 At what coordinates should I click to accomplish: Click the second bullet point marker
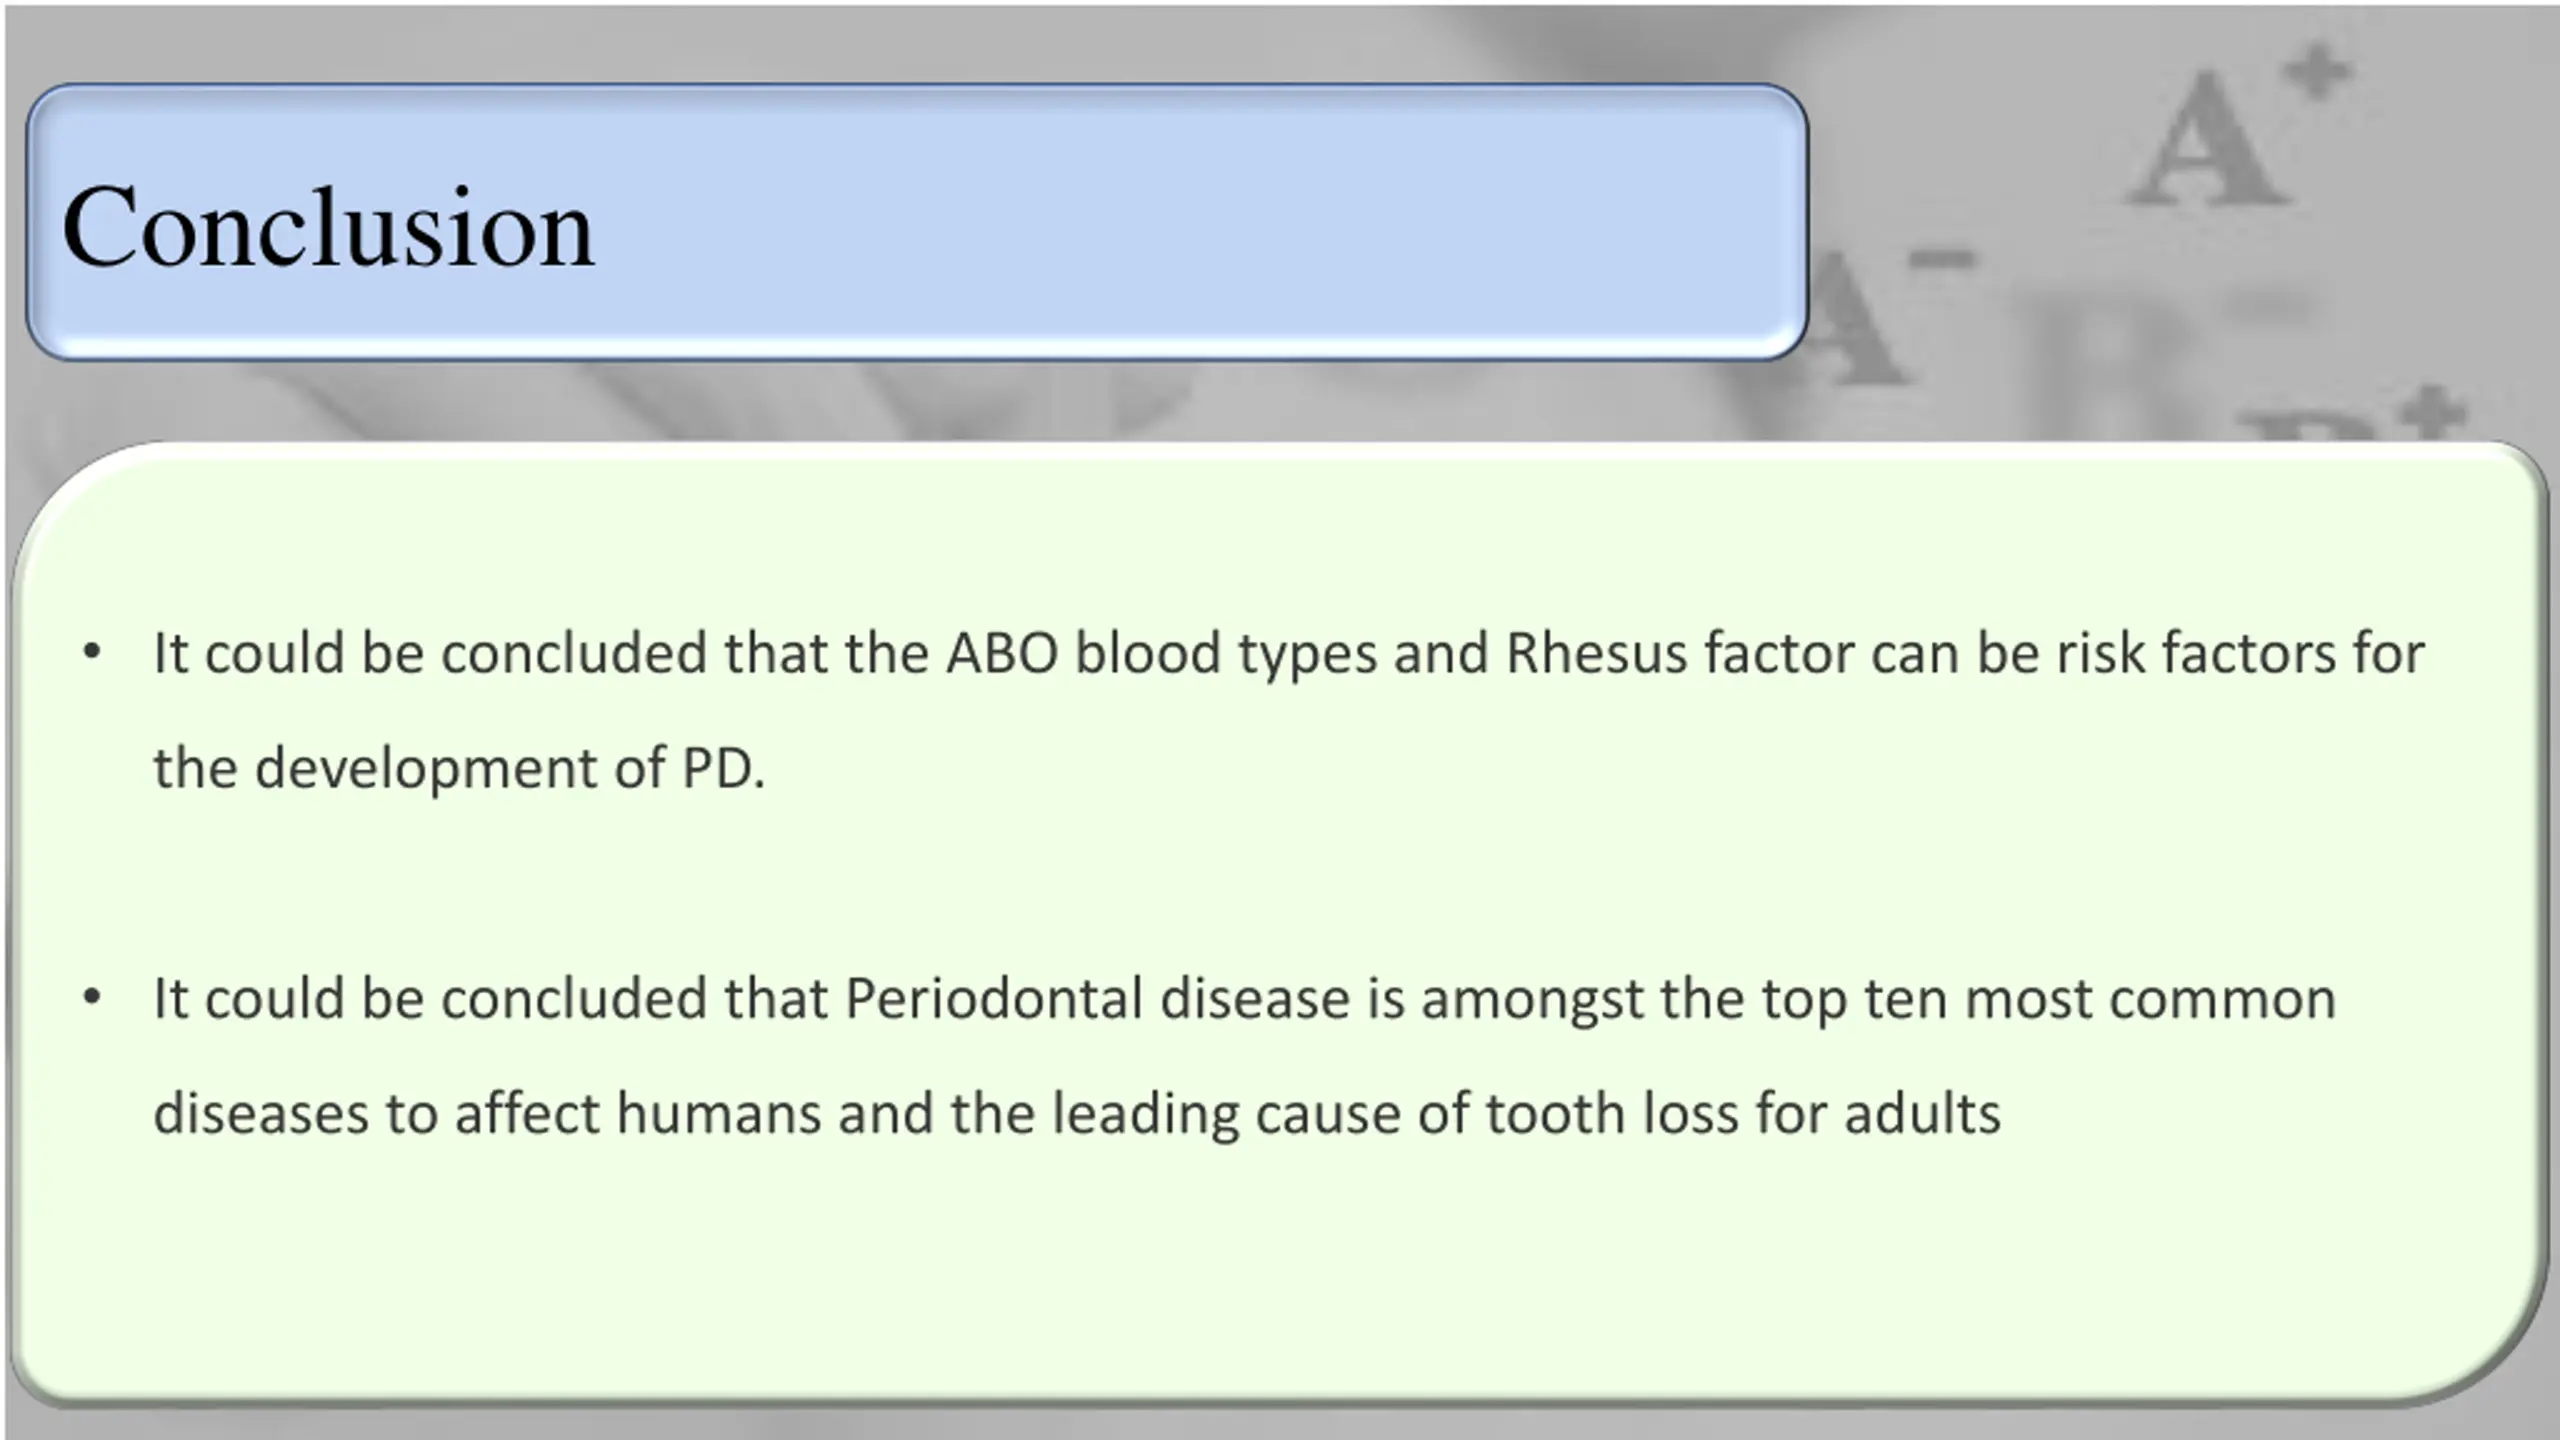(x=92, y=998)
